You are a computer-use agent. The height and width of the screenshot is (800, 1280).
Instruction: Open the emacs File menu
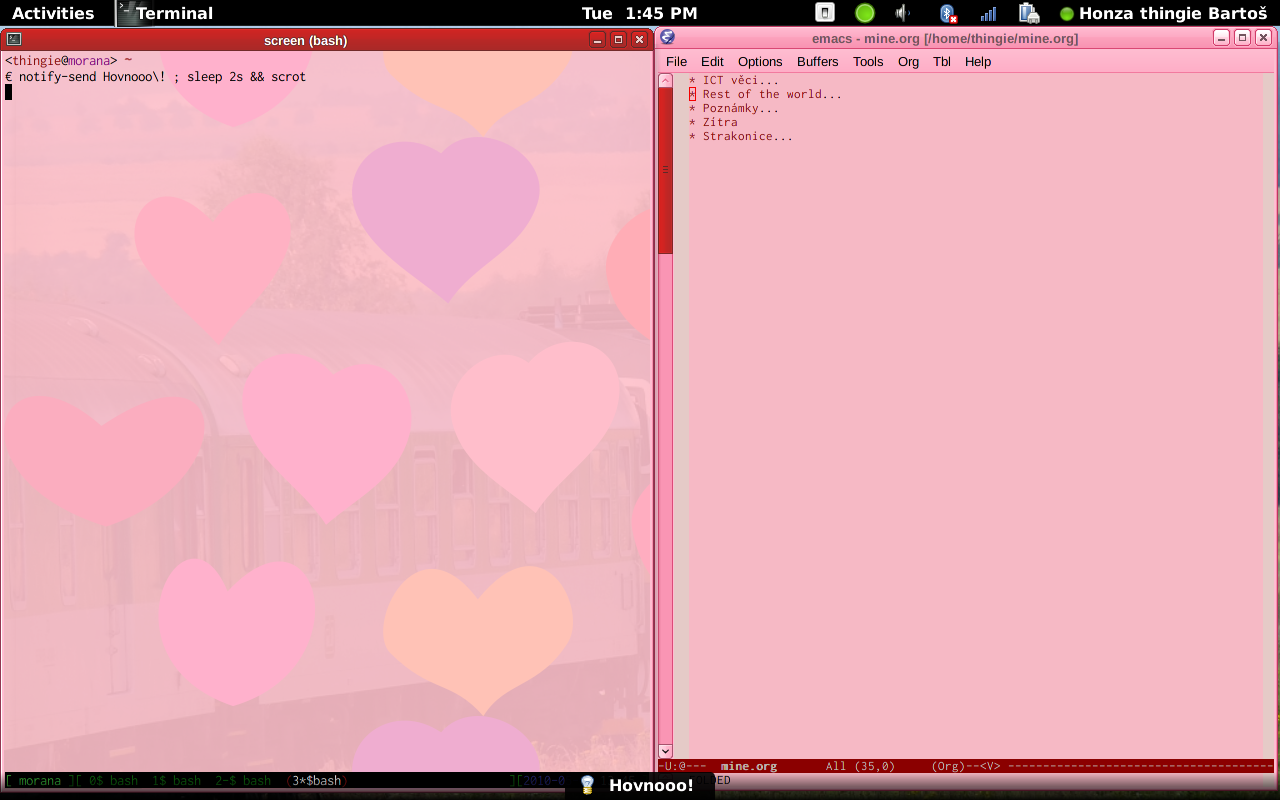(x=677, y=61)
